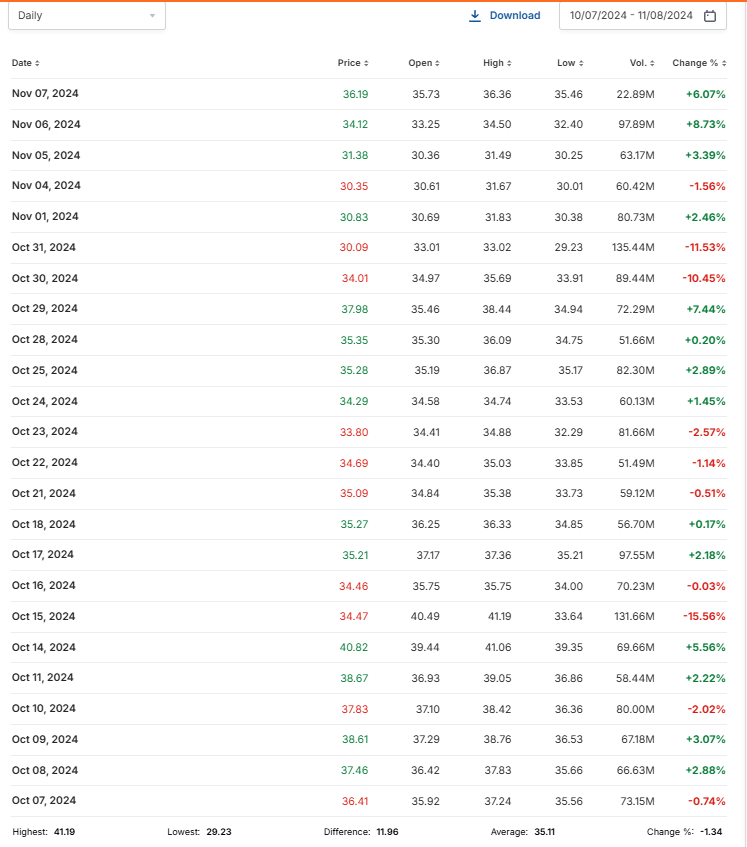The width and height of the screenshot is (747, 847).
Task: Click volume 80.00M on Oct 10
Action: (636, 709)
